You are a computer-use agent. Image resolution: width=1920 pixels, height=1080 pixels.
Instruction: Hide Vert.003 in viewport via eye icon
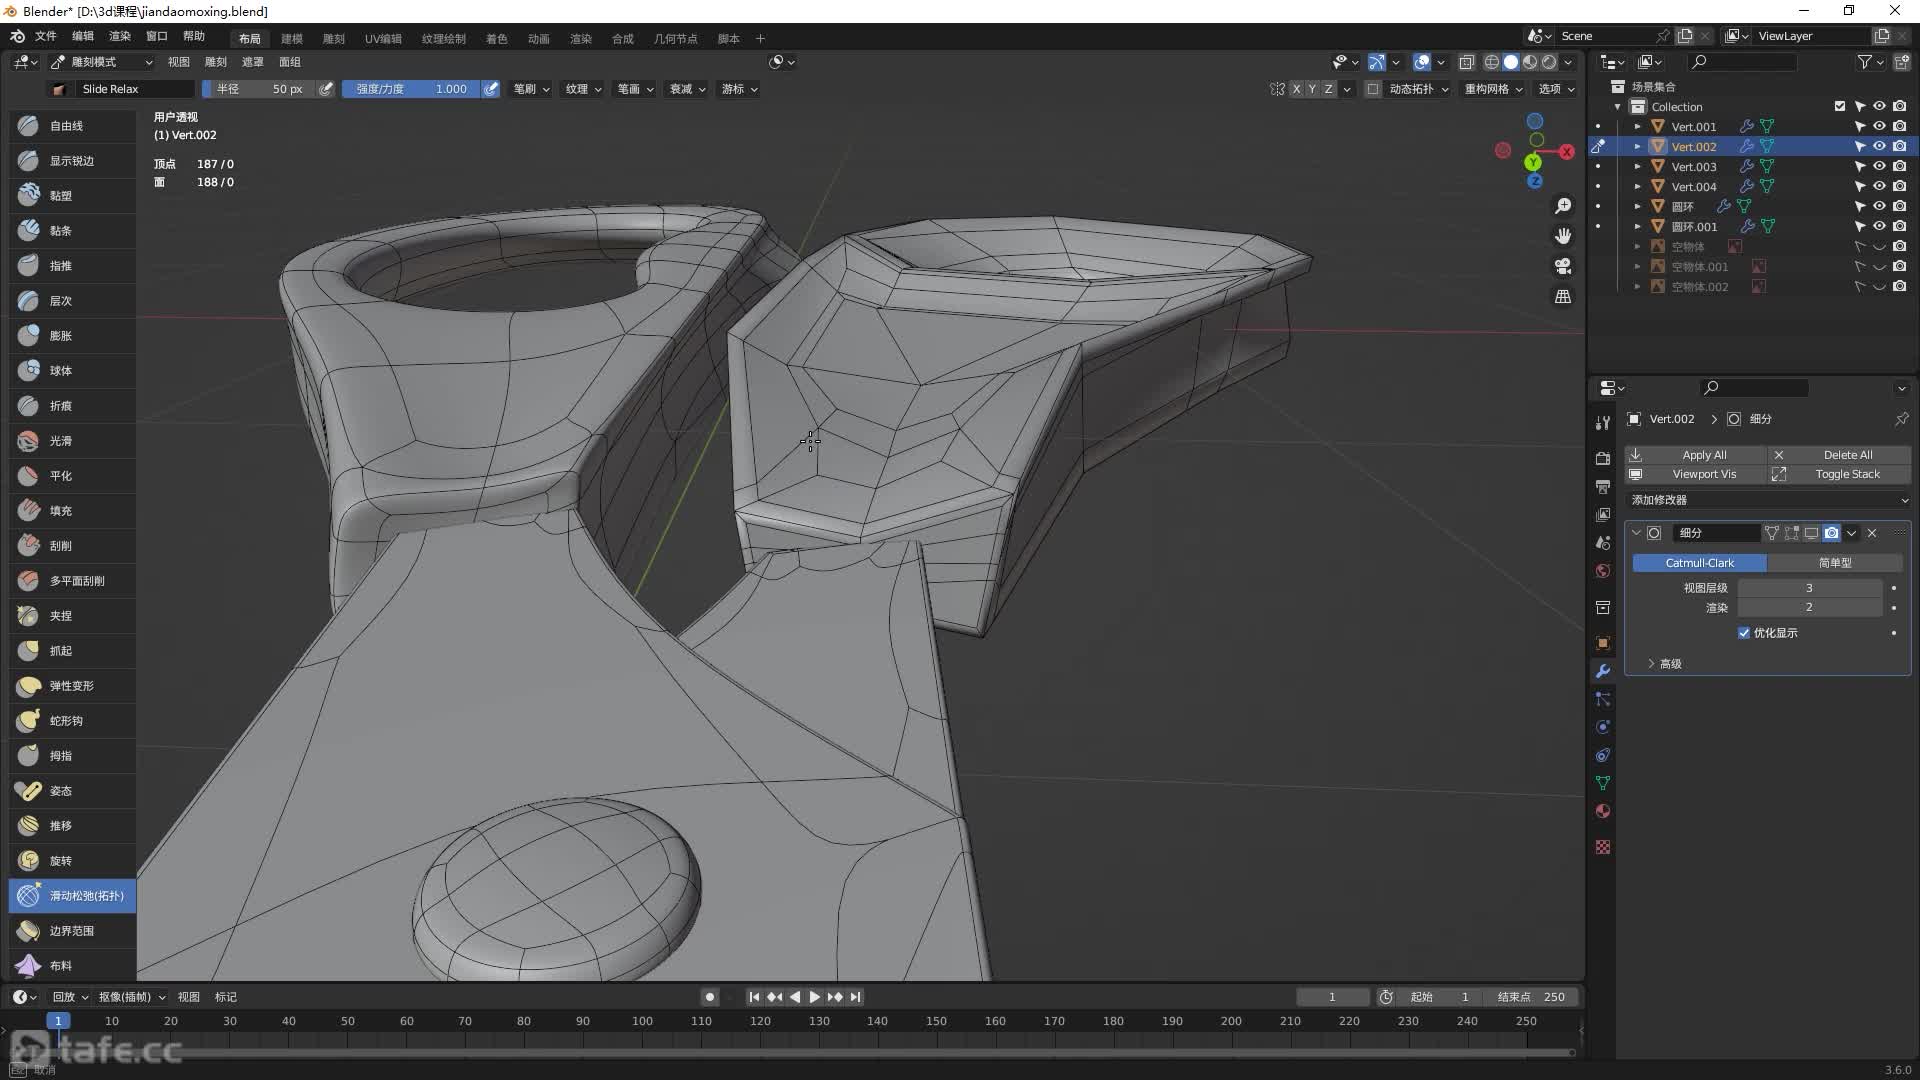pos(1879,167)
